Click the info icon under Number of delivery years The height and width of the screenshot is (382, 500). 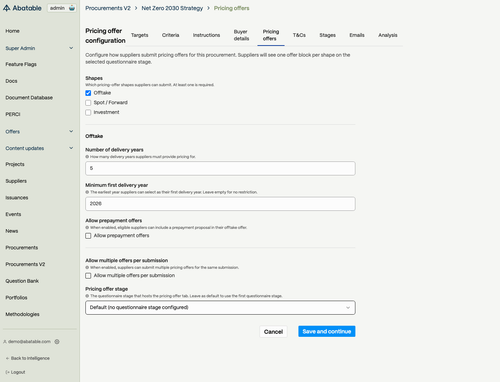[x=87, y=157]
